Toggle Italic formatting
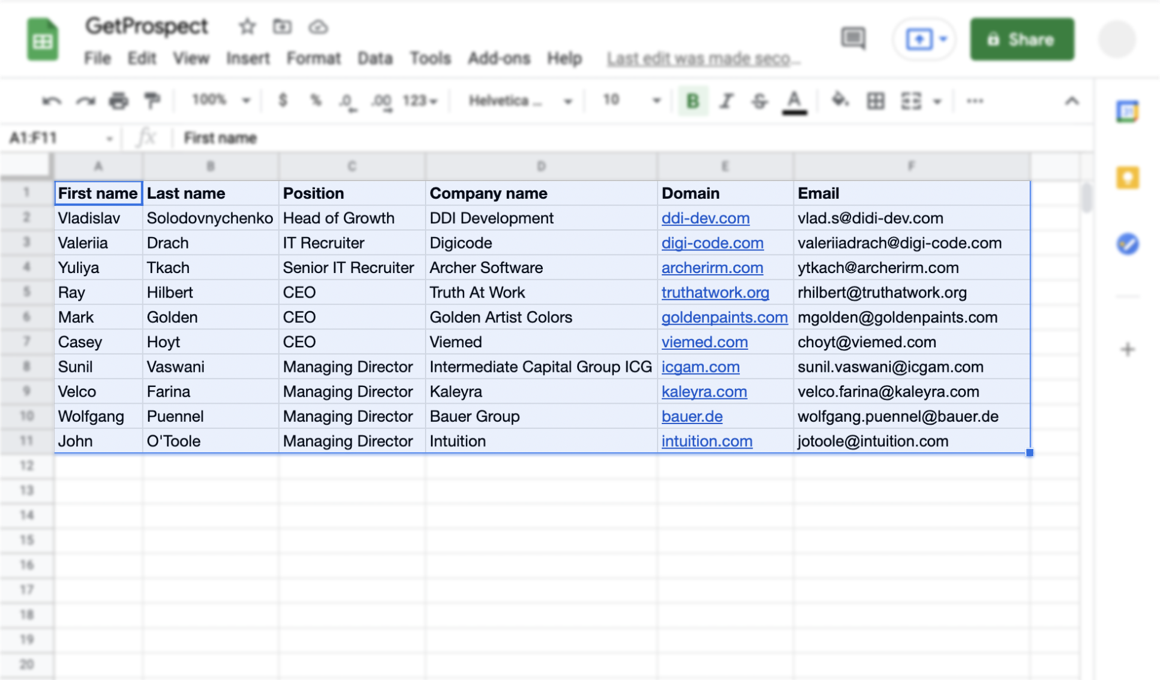The width and height of the screenshot is (1160, 680). pyautogui.click(x=726, y=101)
